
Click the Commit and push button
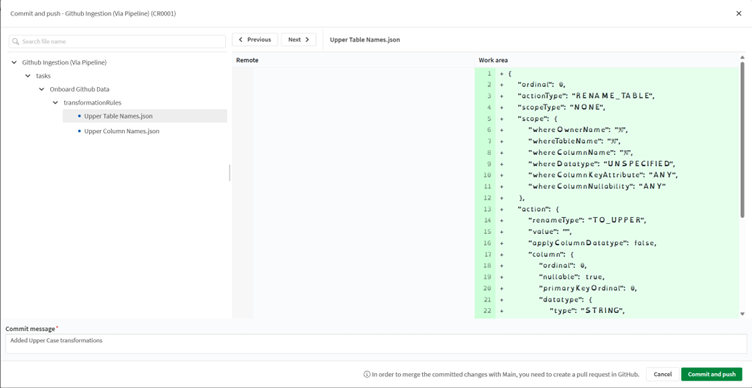[x=711, y=374]
